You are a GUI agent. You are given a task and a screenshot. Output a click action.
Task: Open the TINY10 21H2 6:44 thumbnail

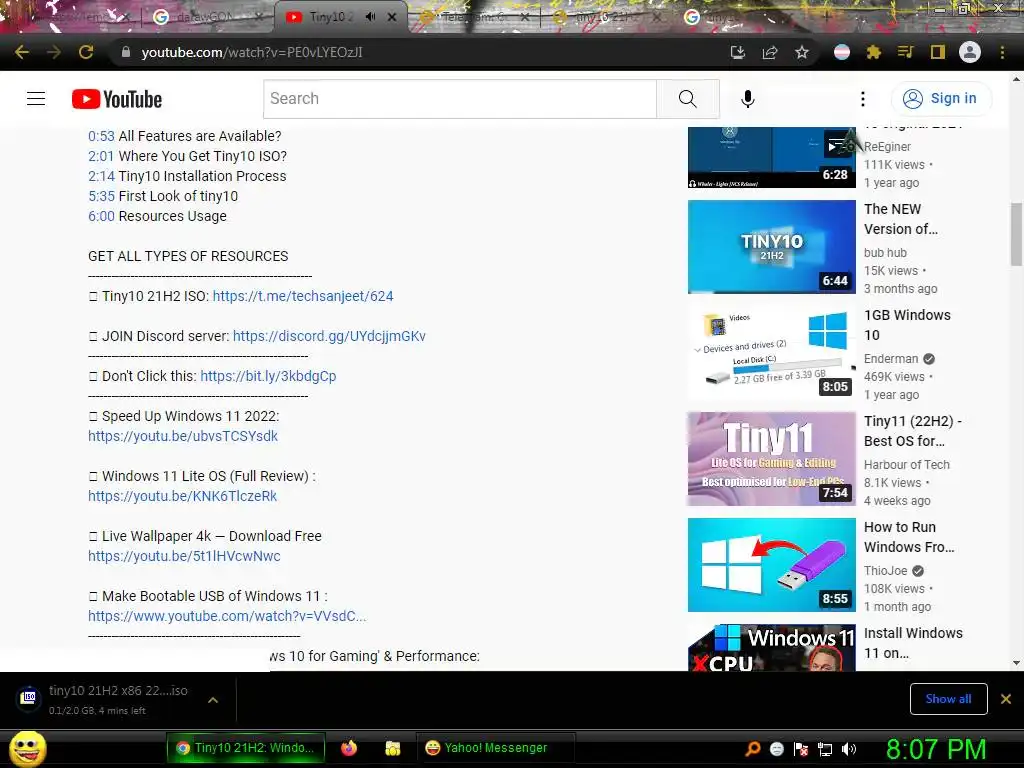pyautogui.click(x=771, y=247)
